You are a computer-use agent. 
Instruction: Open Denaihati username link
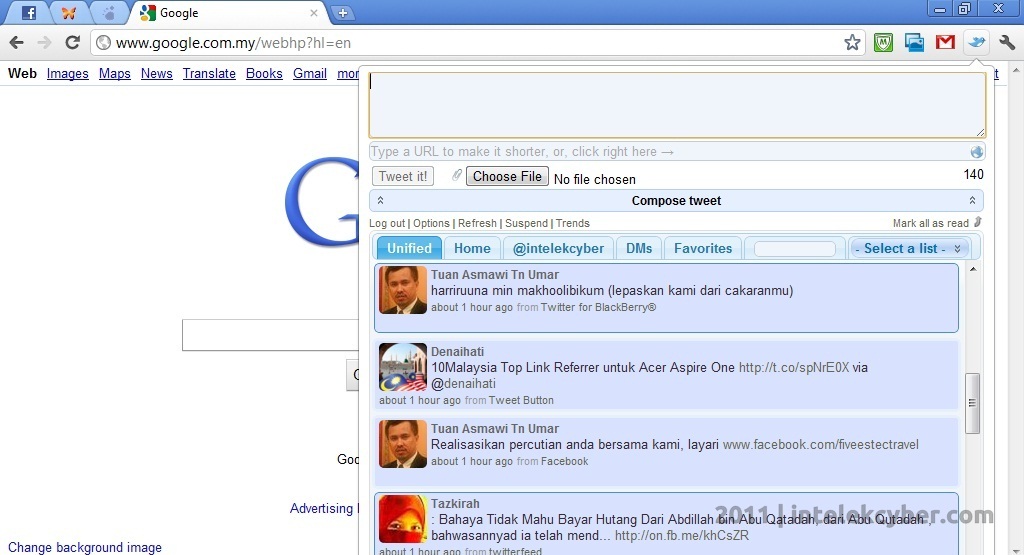point(457,351)
